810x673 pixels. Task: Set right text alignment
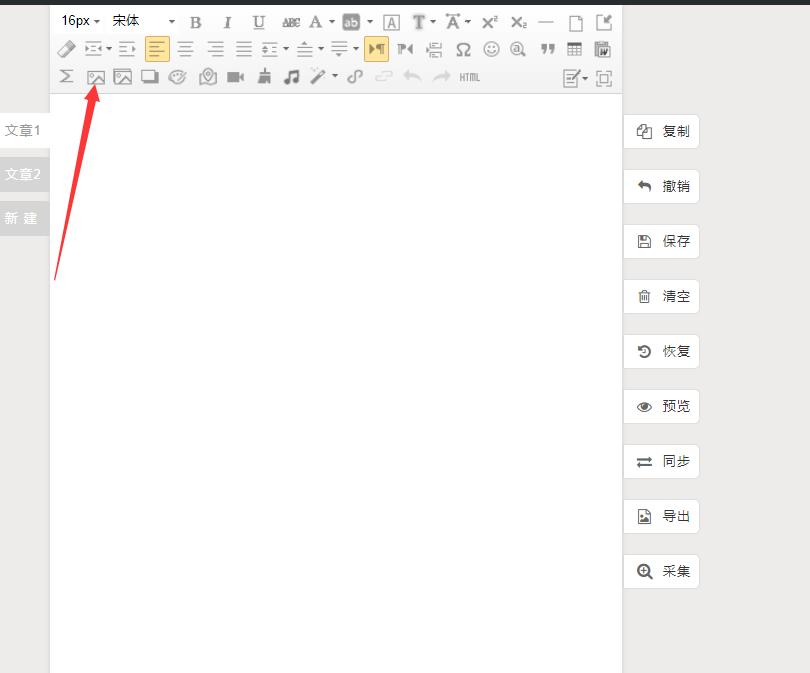pyautogui.click(x=215, y=49)
